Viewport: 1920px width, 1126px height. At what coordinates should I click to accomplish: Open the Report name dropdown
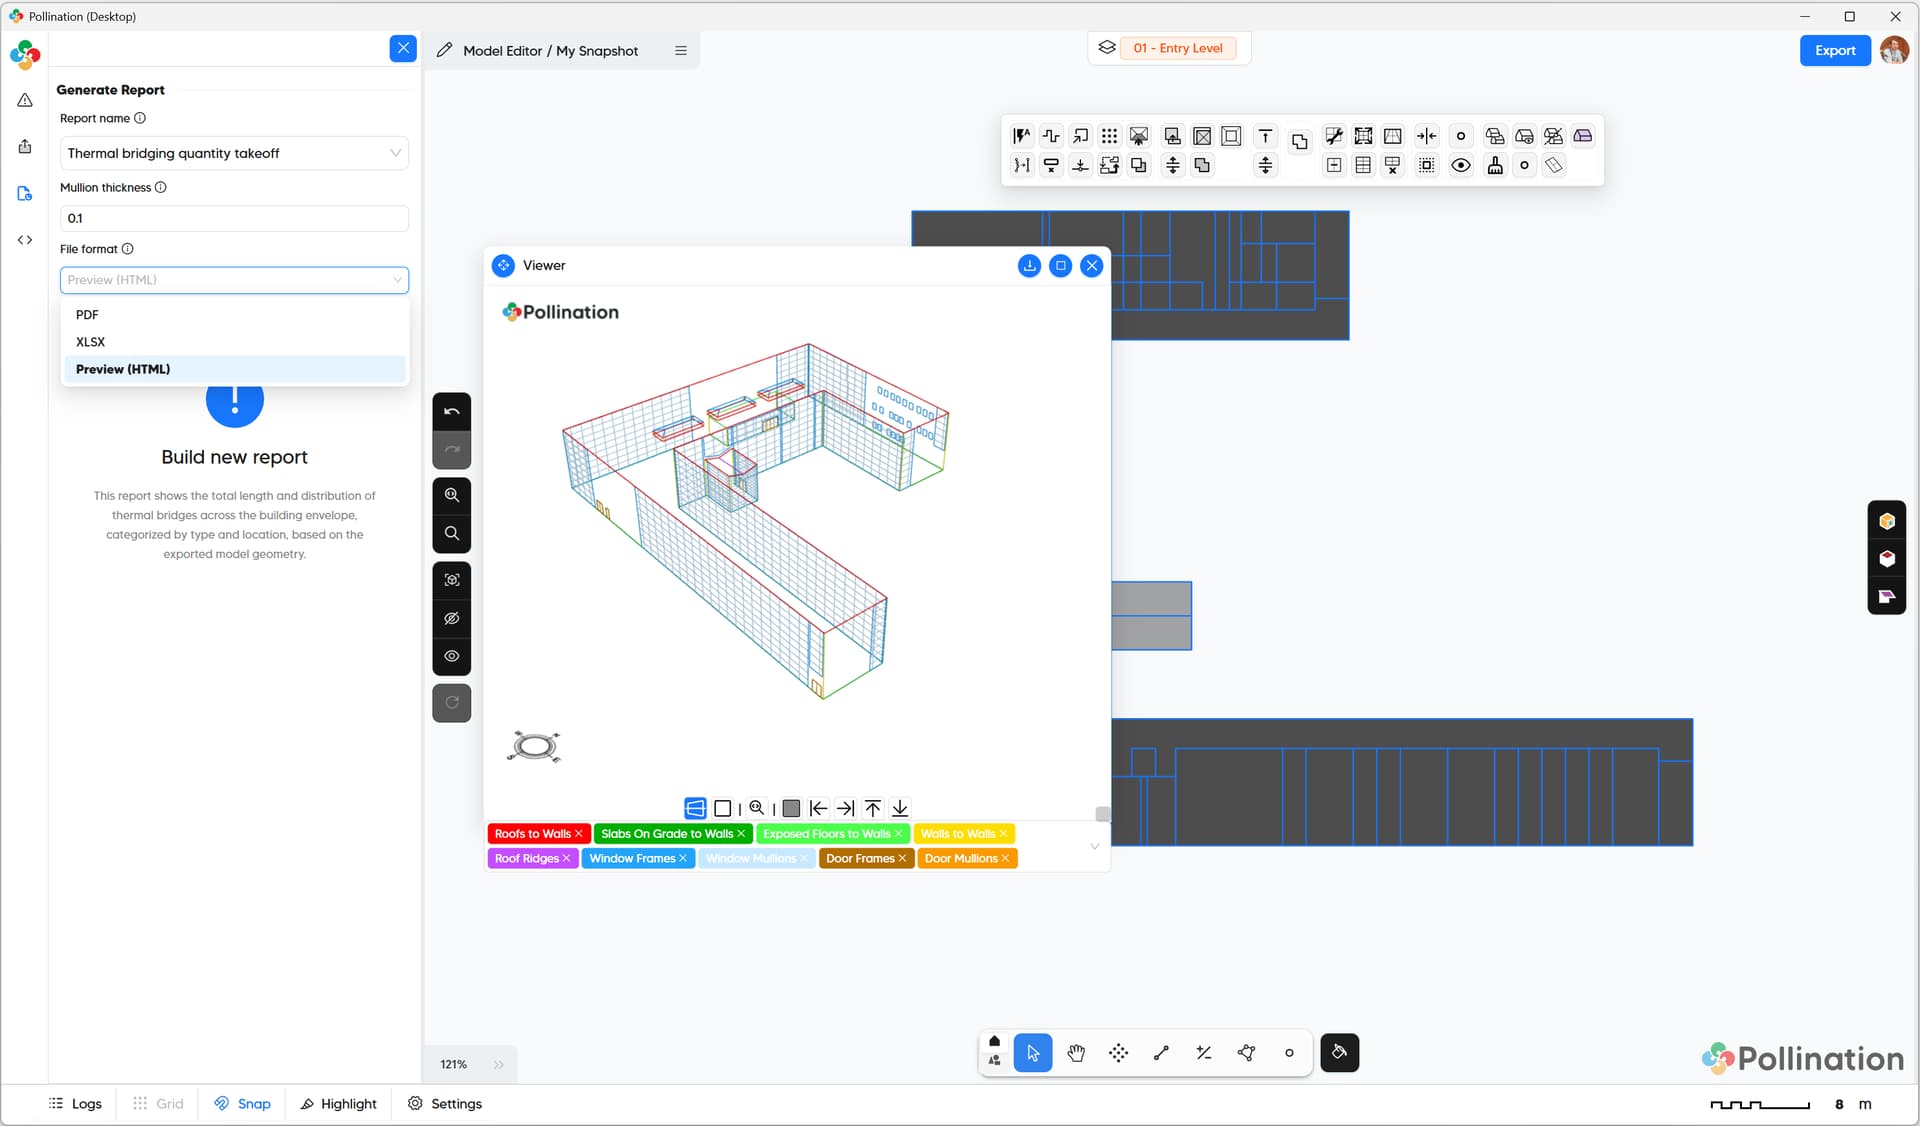[x=234, y=153]
